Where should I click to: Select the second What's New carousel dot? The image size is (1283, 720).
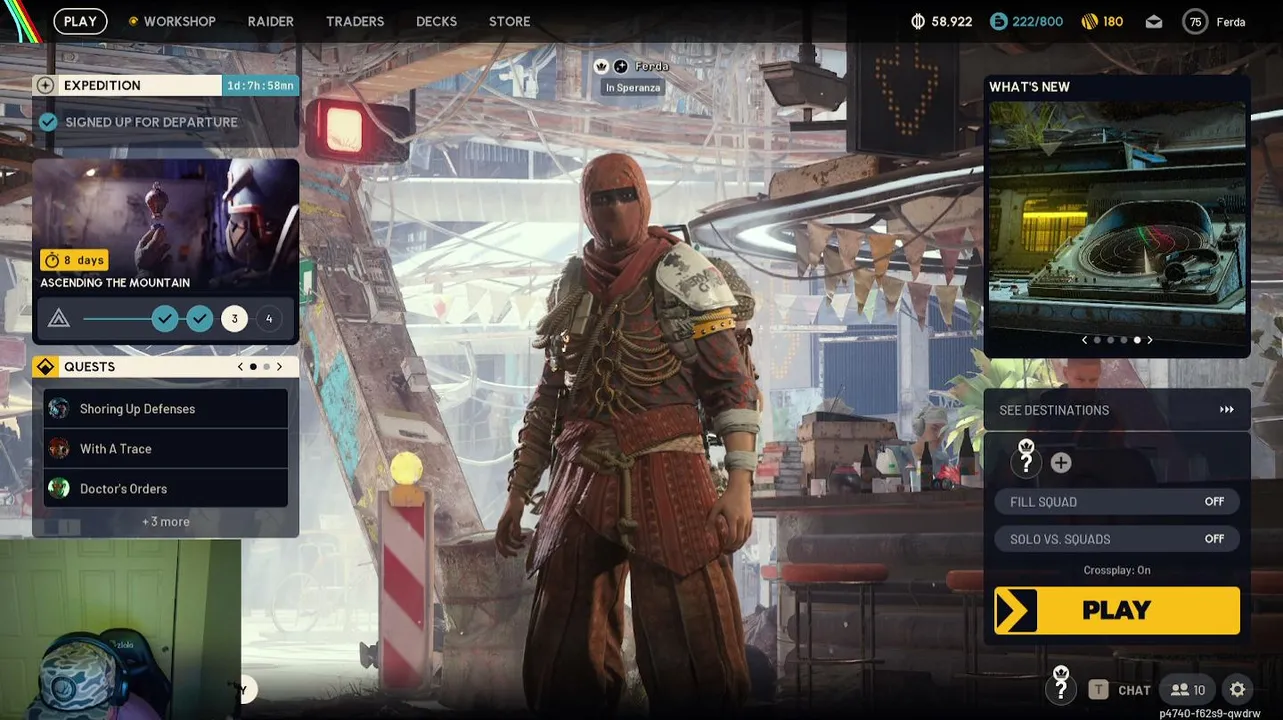tap(1110, 340)
